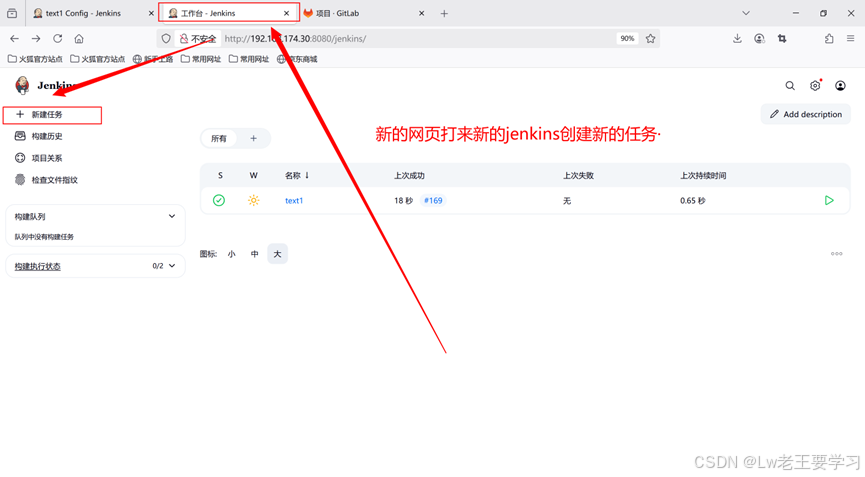Open the extensions puzzle icon
The image size is (865, 477).
[x=829, y=39]
